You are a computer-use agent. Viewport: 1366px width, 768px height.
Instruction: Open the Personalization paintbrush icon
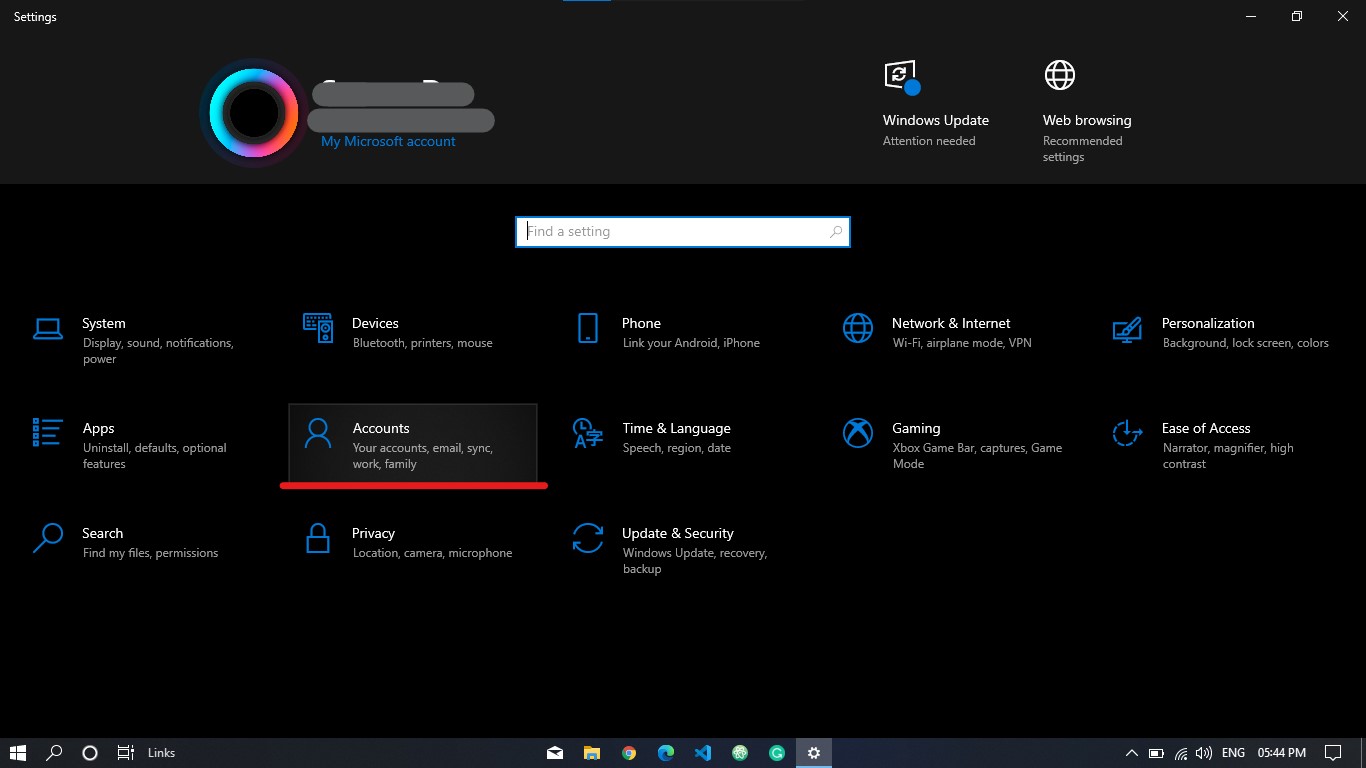[1127, 328]
